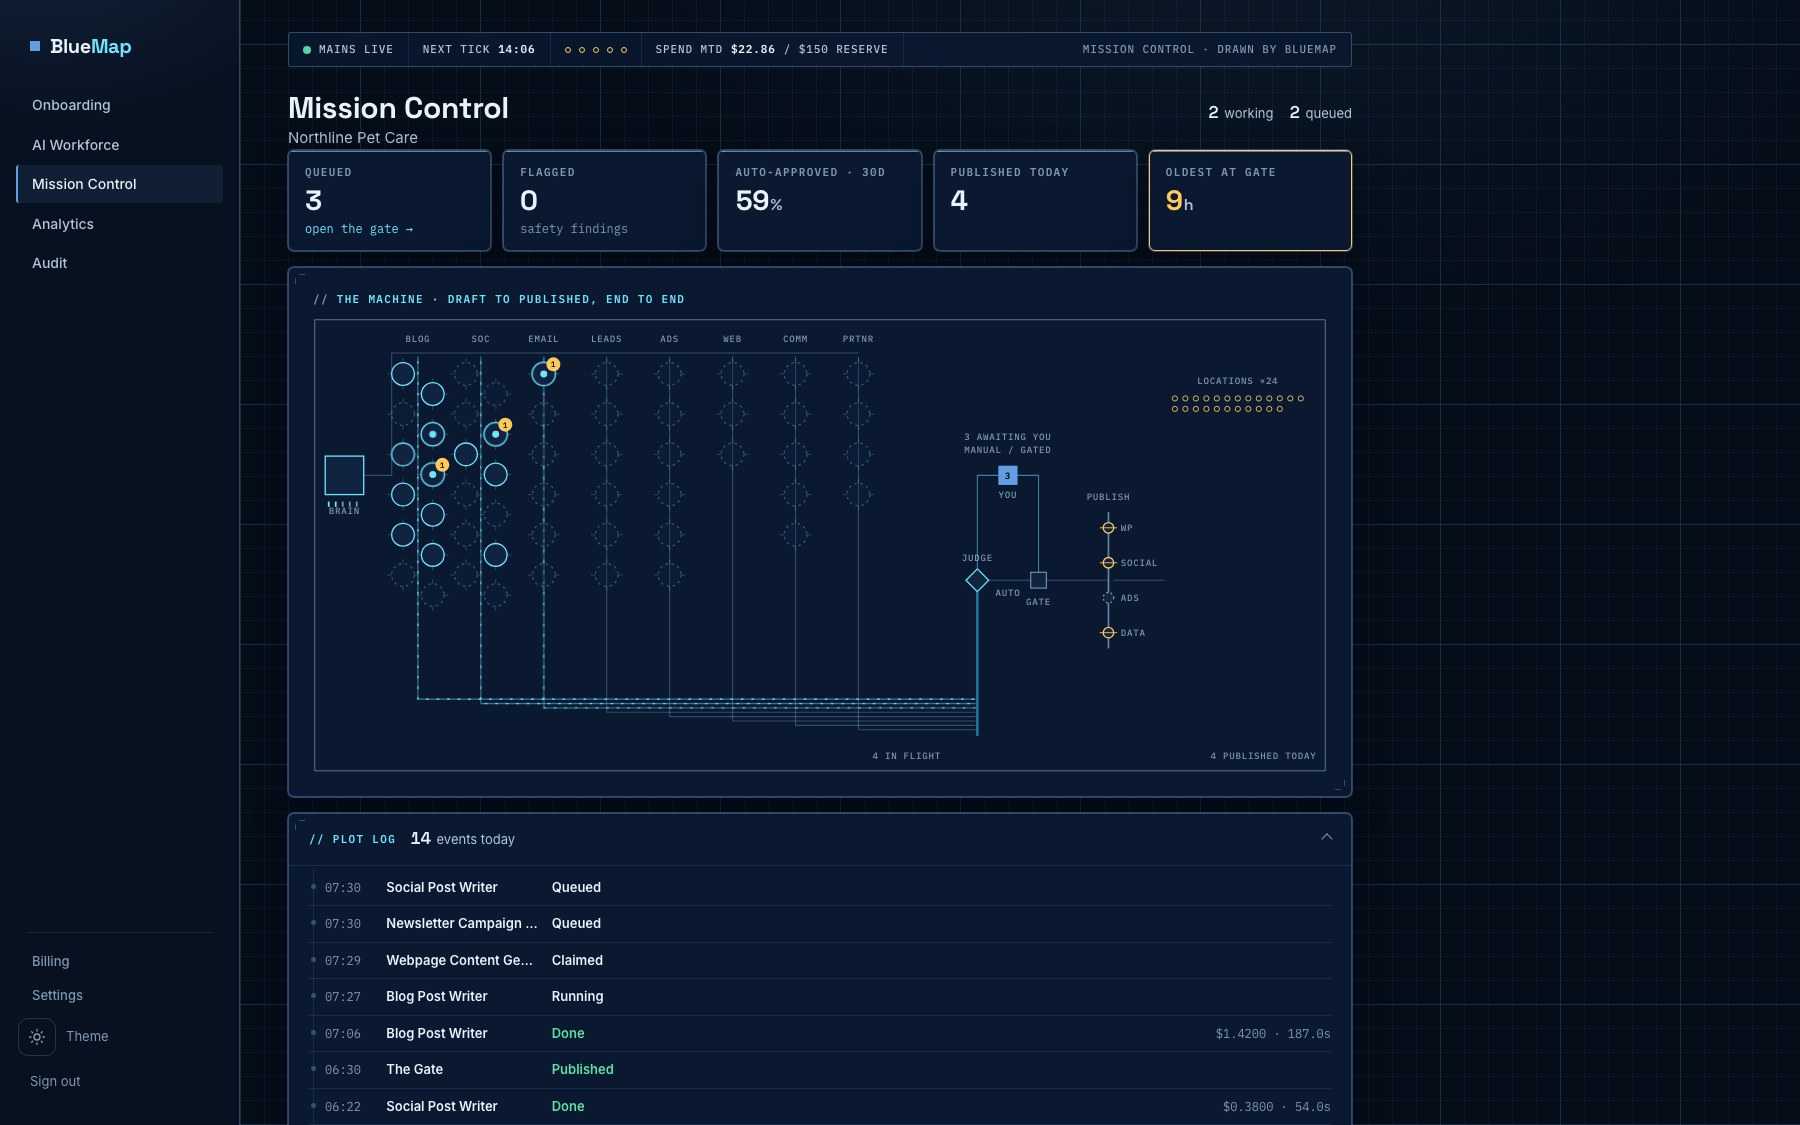Viewport: 1800px width, 1125px height.
Task: Open the Flagged safety findings card
Action: pos(604,200)
